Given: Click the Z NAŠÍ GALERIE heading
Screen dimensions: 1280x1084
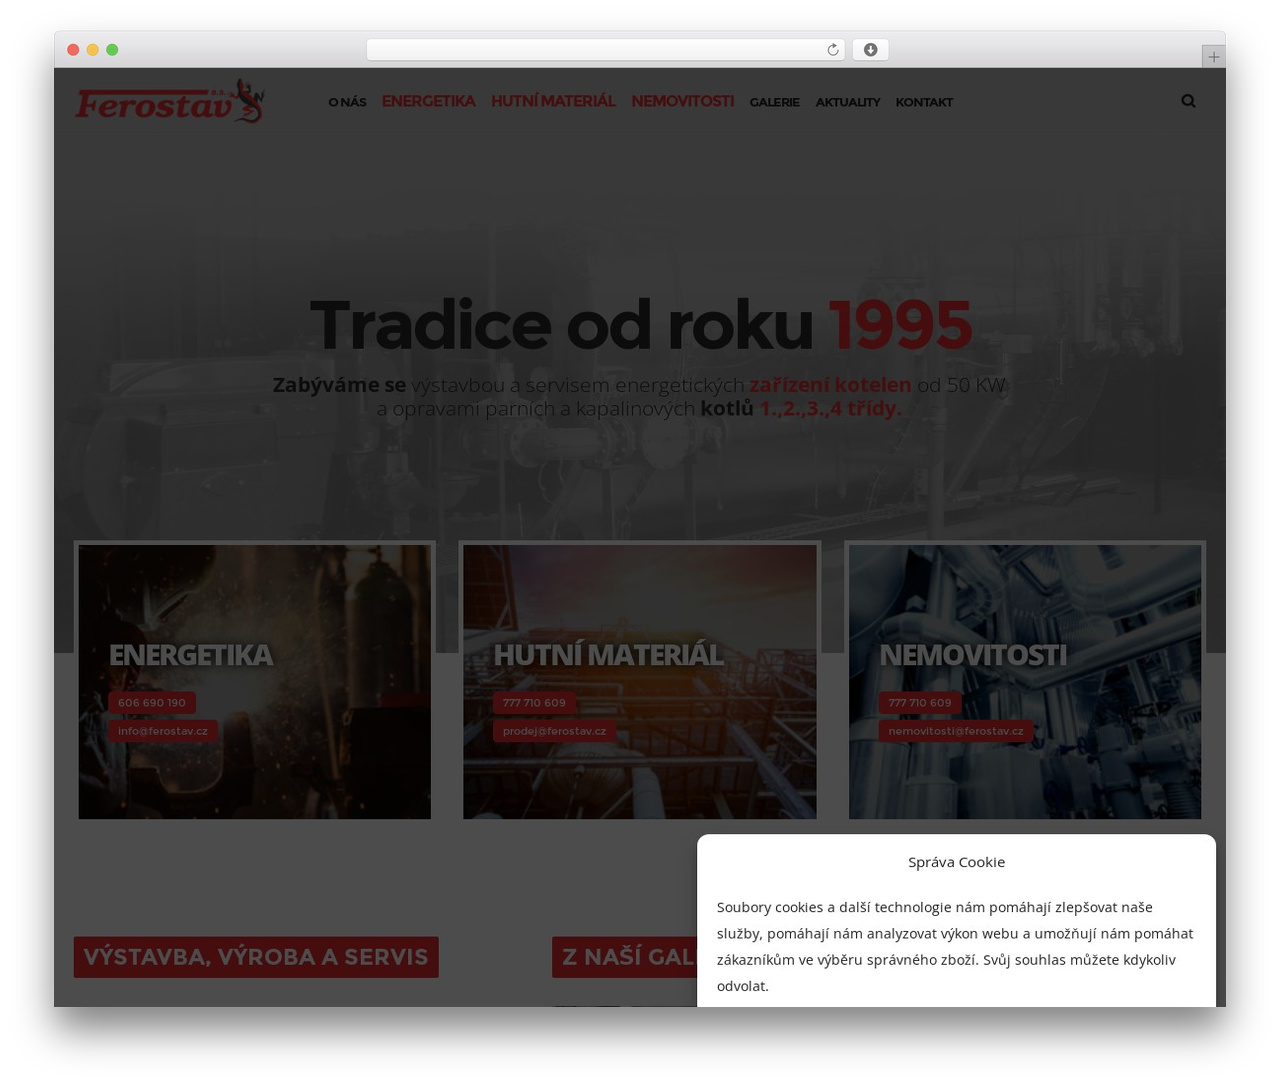Looking at the screenshot, I should tap(625, 957).
